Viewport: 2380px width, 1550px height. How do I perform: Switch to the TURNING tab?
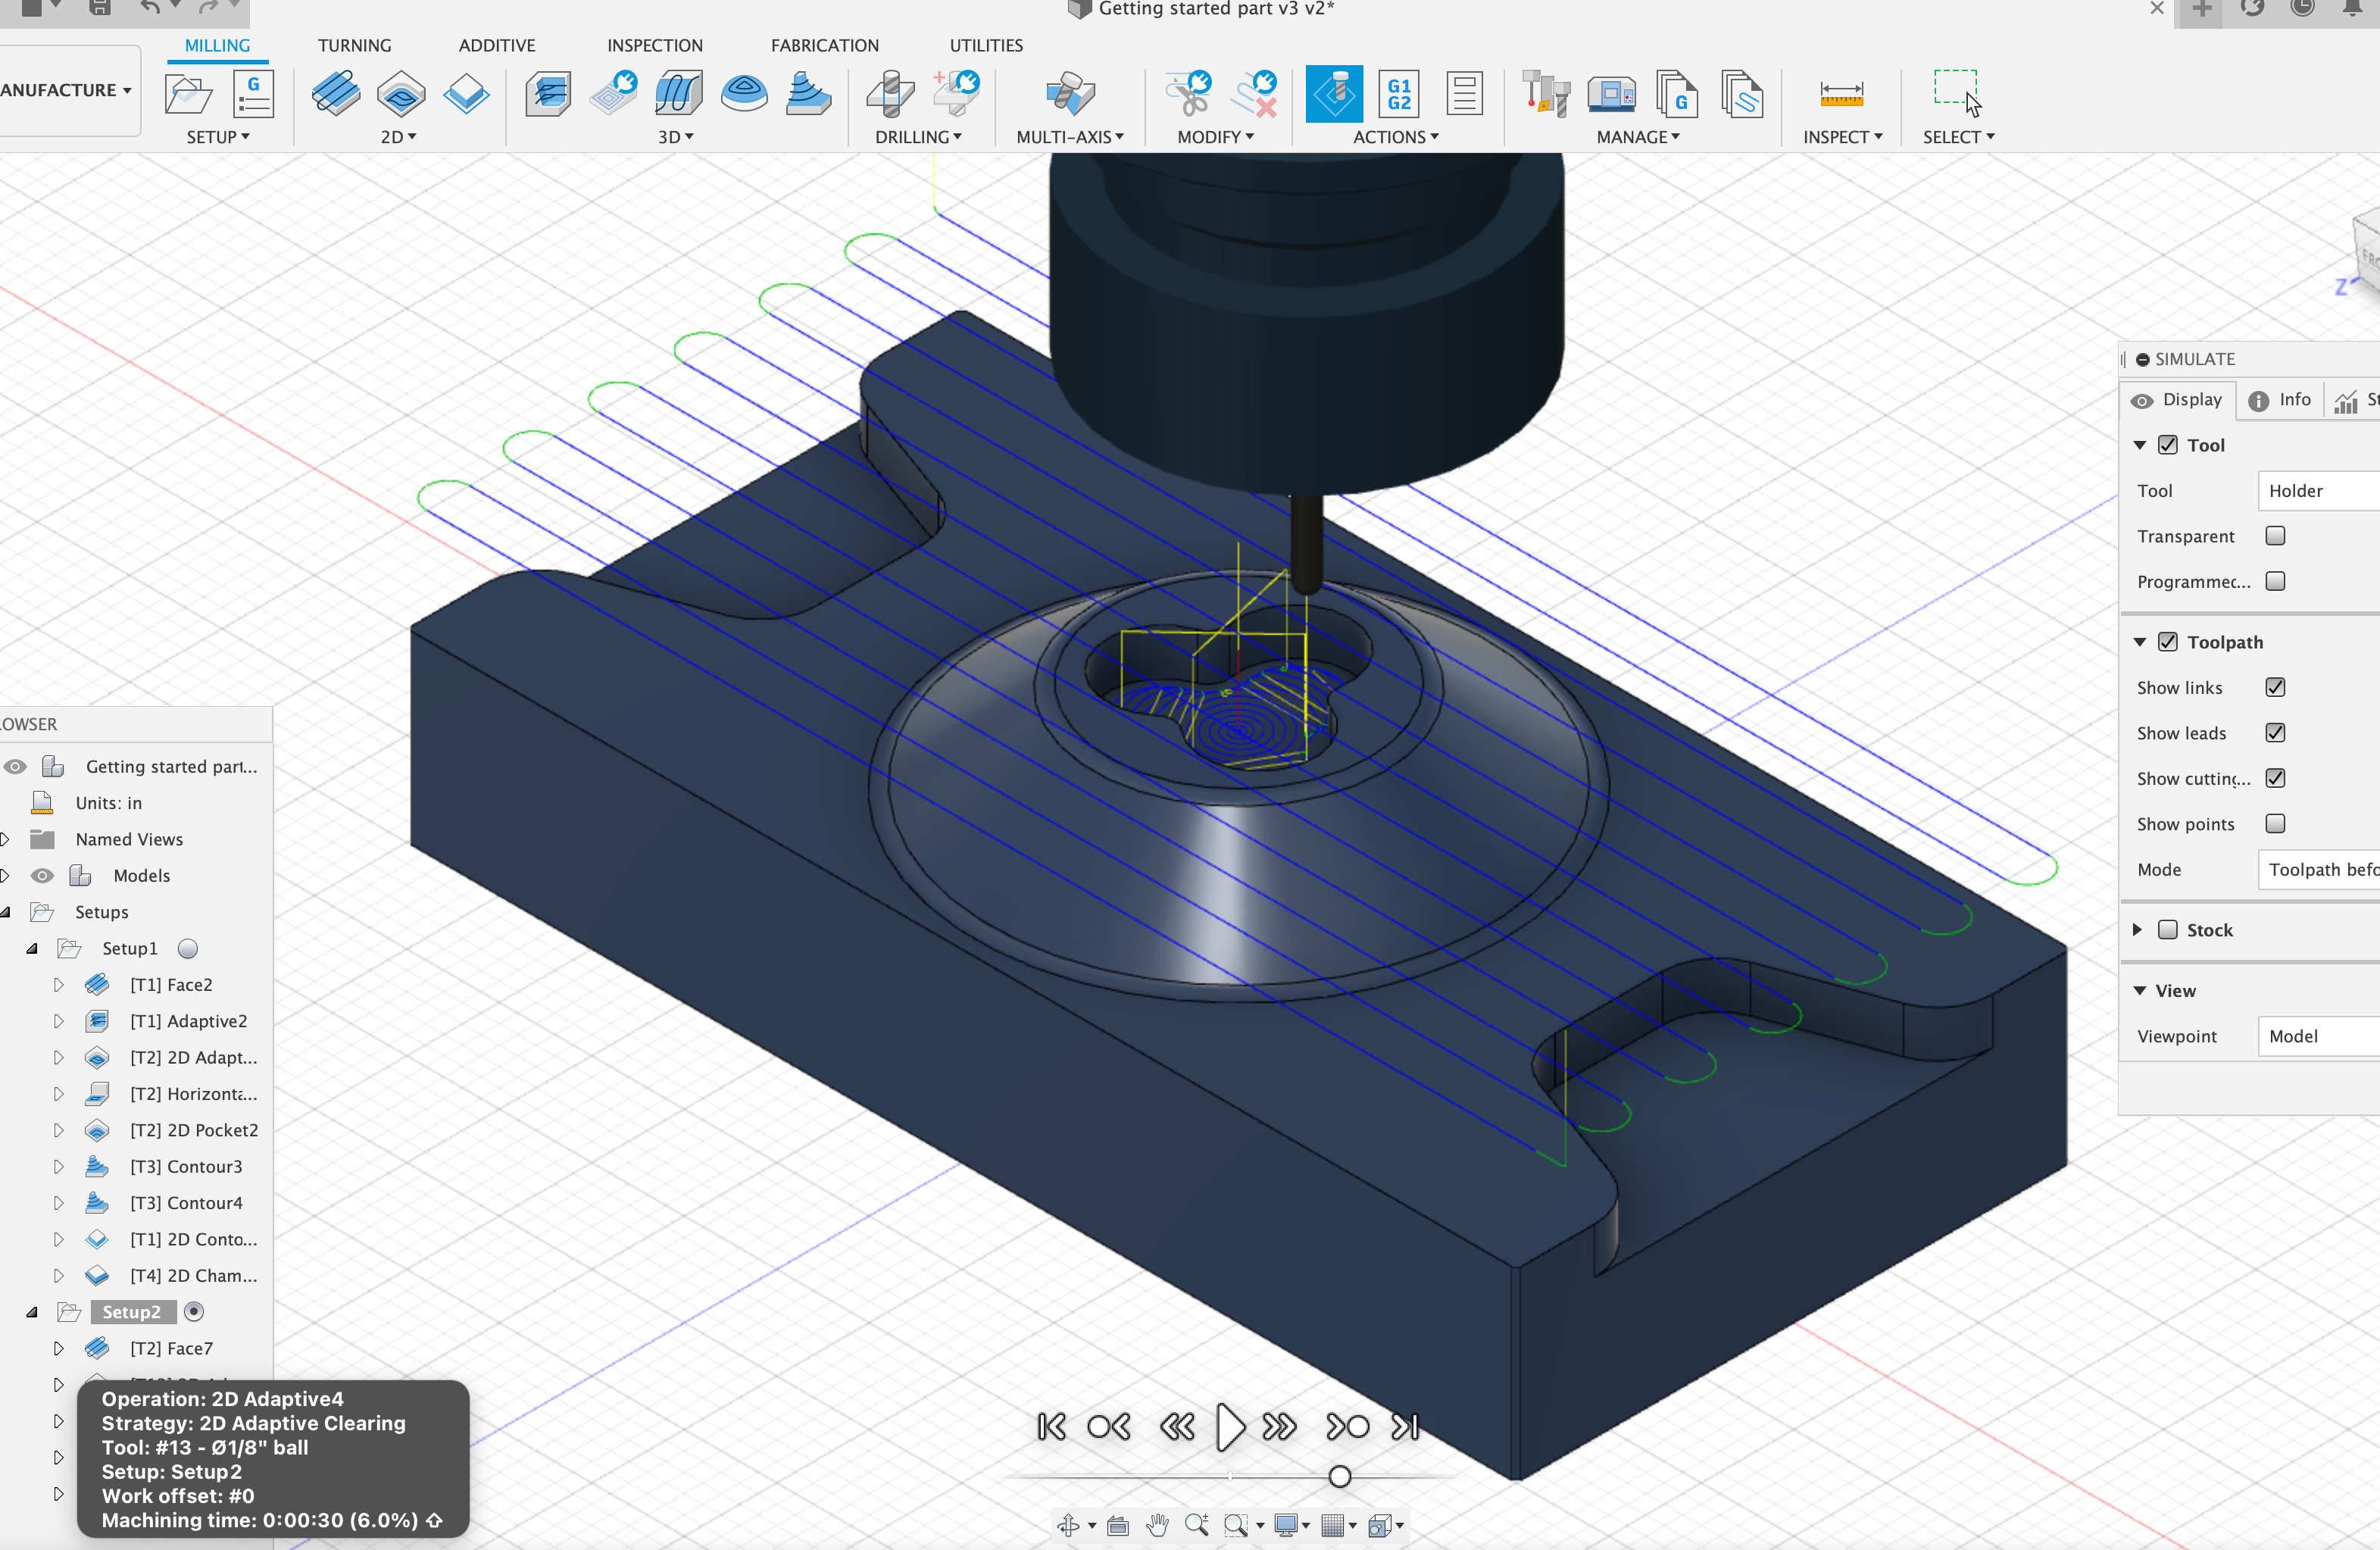point(354,45)
